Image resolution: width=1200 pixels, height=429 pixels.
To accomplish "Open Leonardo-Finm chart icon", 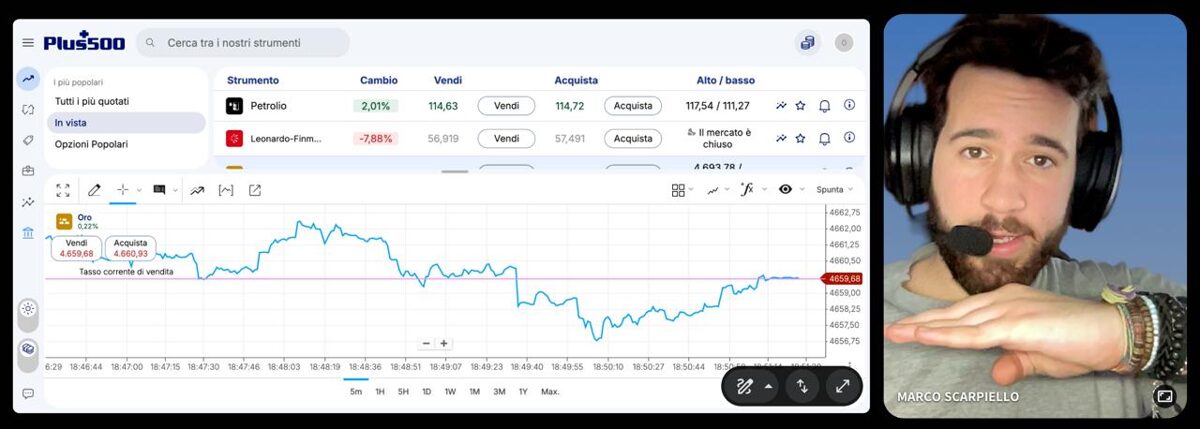I will [x=781, y=138].
